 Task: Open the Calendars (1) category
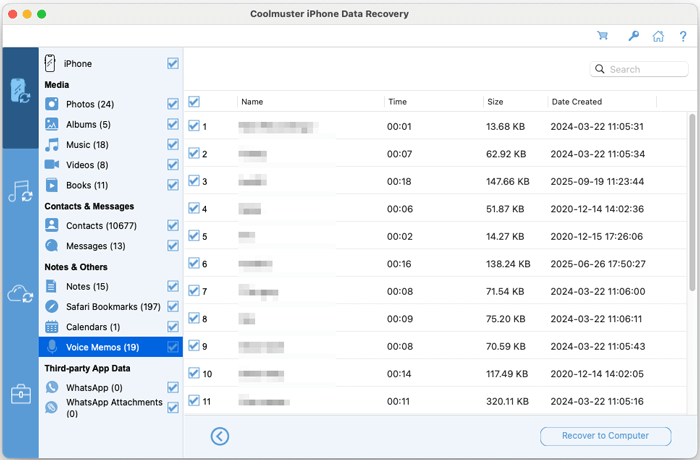coord(93,327)
